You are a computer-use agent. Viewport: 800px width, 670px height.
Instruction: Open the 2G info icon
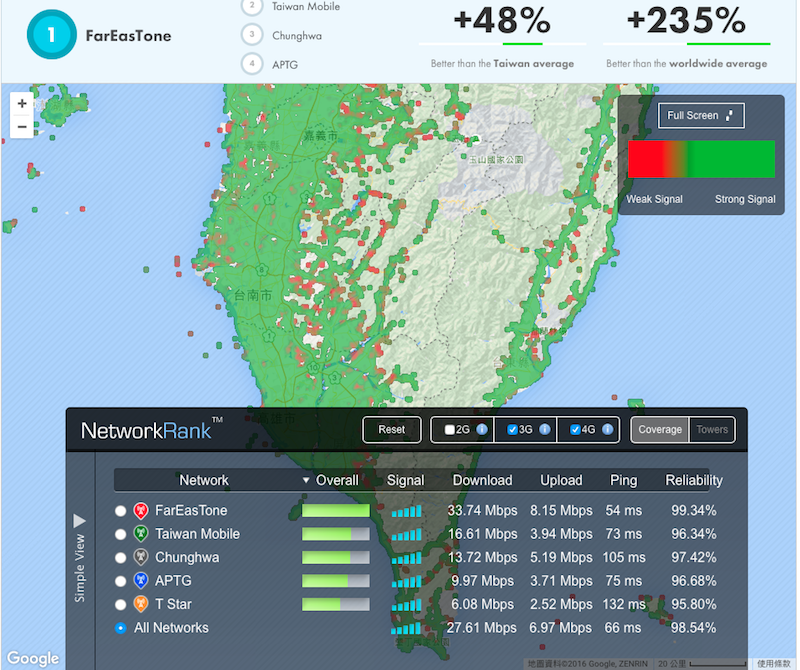click(x=482, y=430)
